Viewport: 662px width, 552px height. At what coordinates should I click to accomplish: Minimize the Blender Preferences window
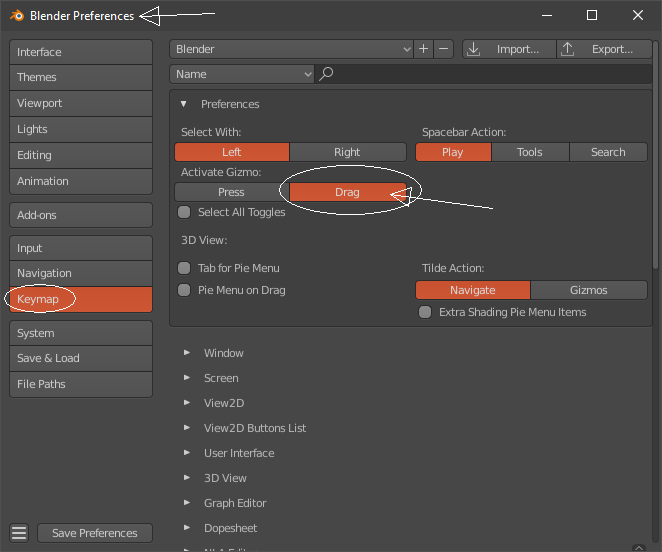[x=547, y=15]
